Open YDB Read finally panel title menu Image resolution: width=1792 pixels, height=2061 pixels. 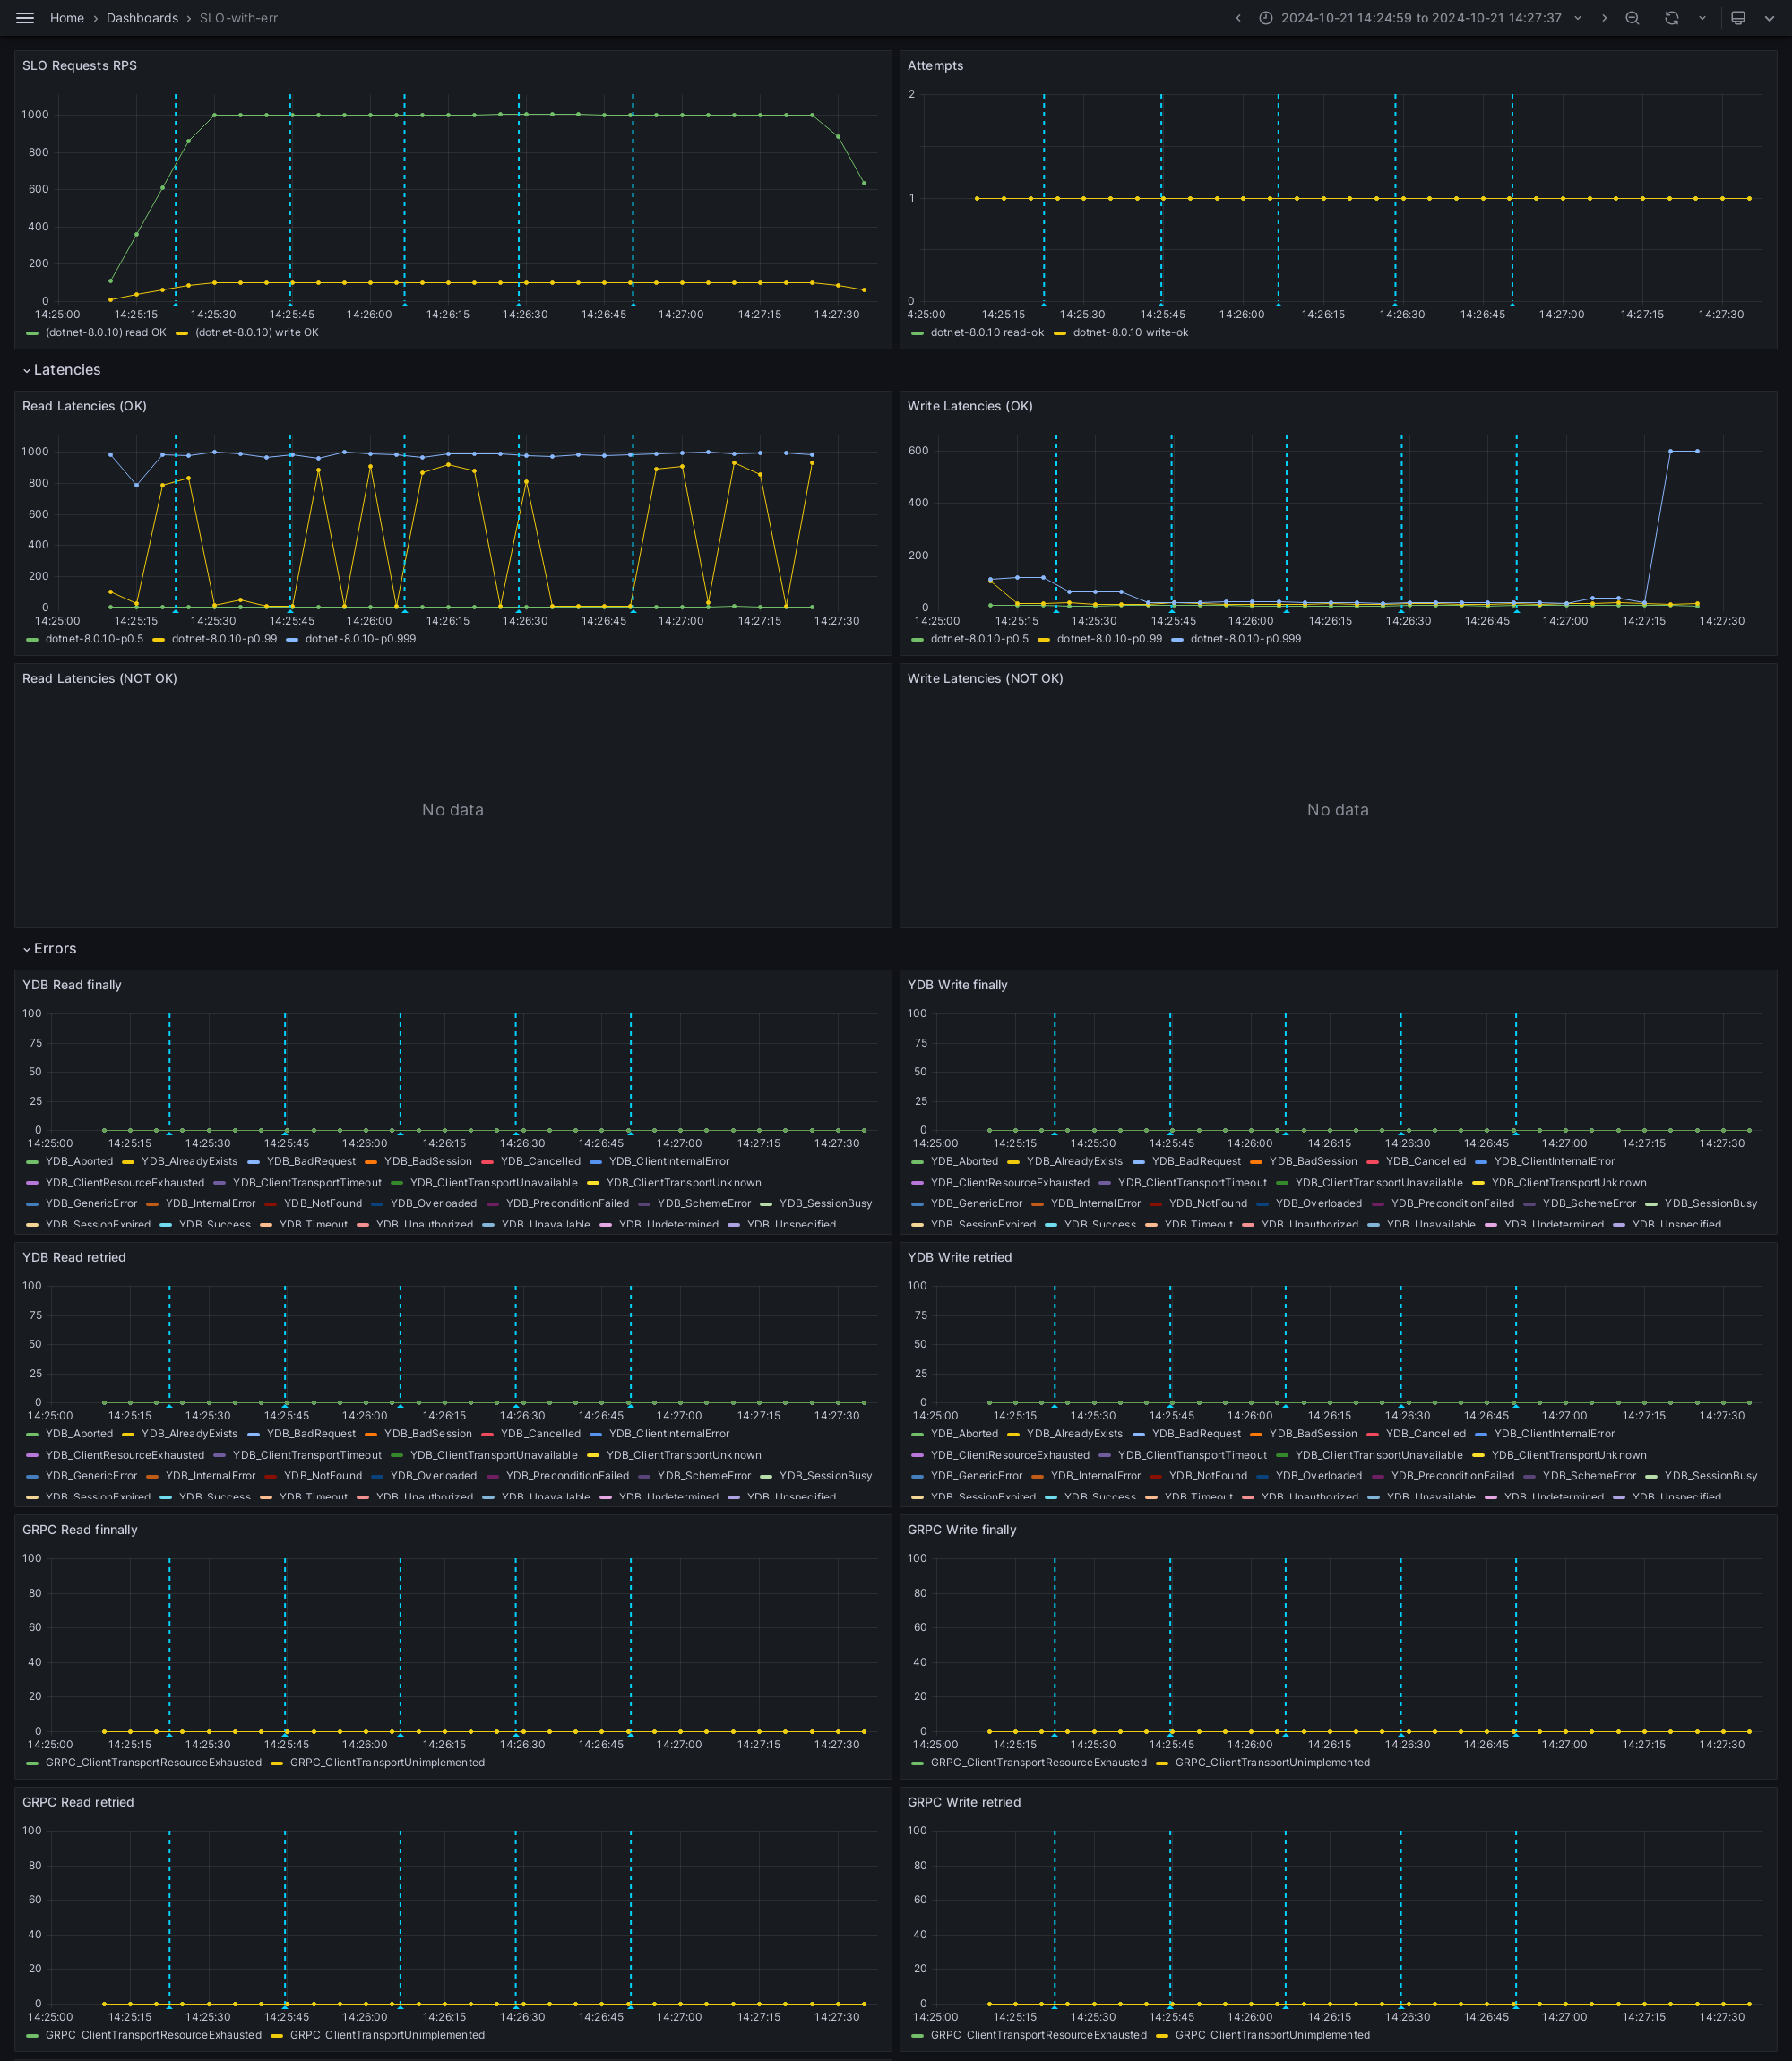[x=72, y=985]
